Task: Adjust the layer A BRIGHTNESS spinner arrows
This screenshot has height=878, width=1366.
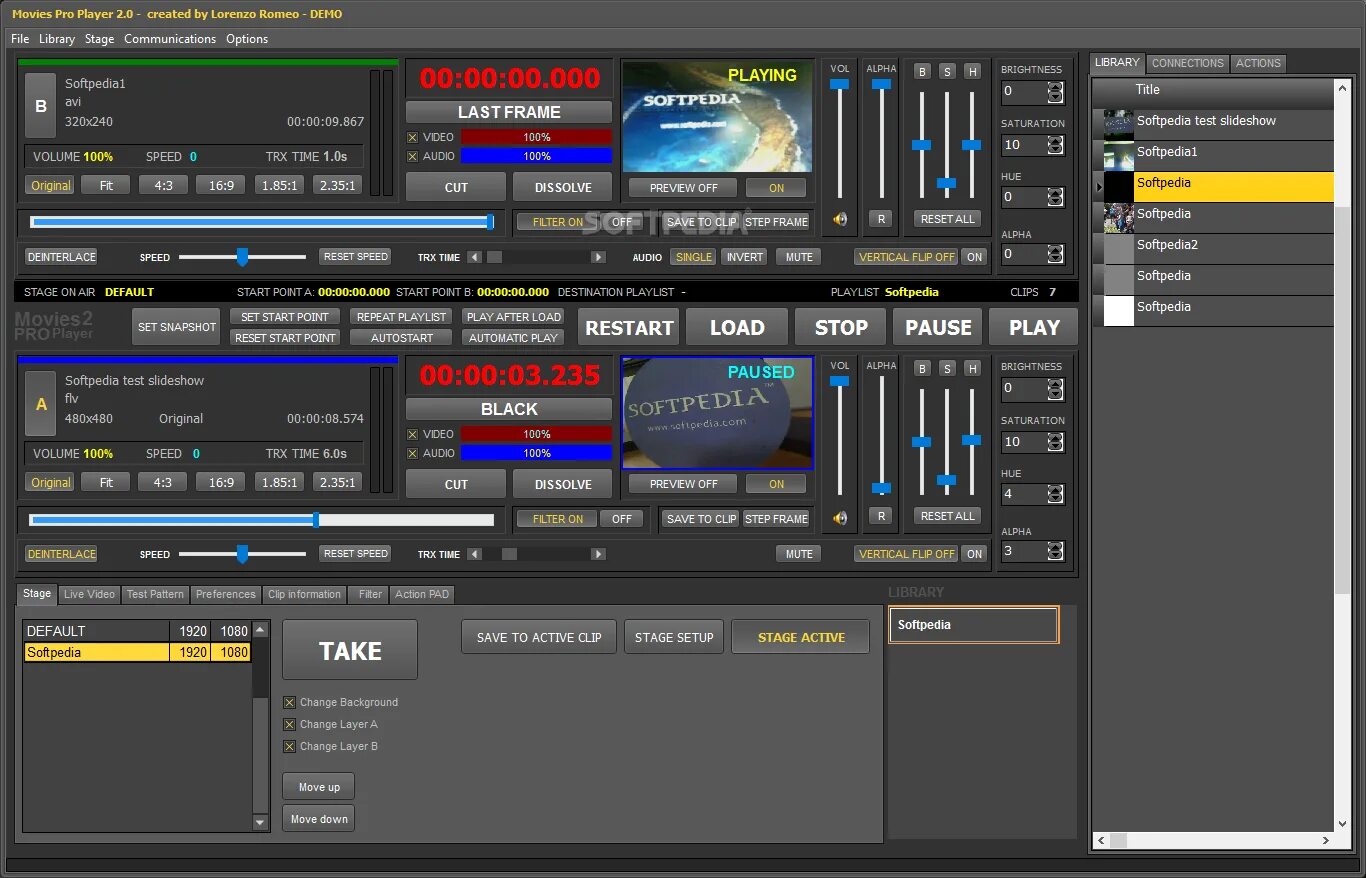Action: (x=1055, y=389)
